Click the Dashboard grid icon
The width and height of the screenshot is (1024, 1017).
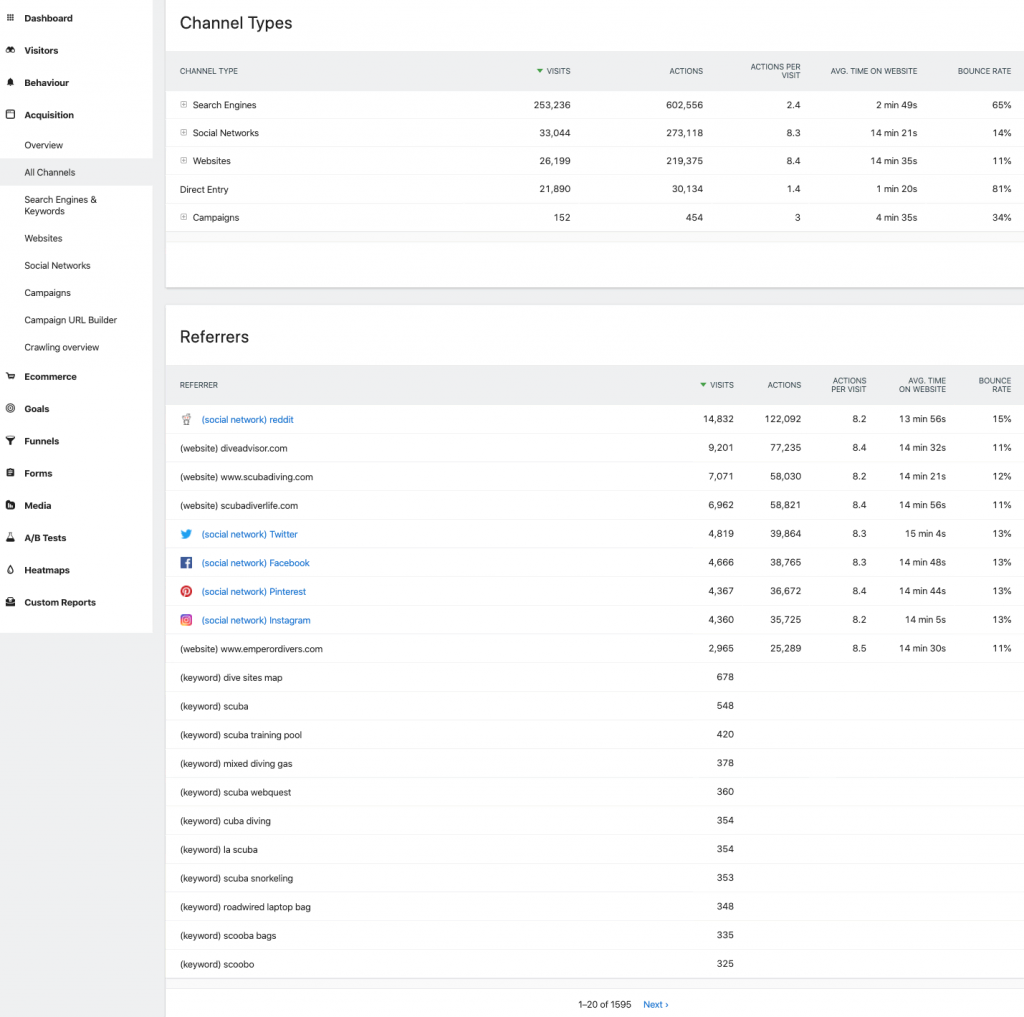pos(10,18)
